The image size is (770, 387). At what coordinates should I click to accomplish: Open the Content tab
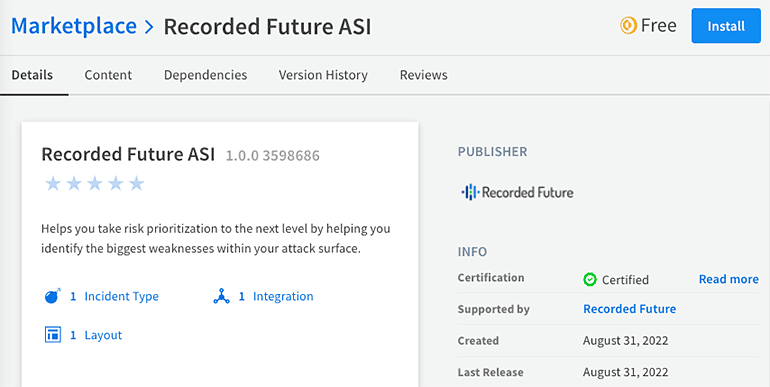click(108, 75)
